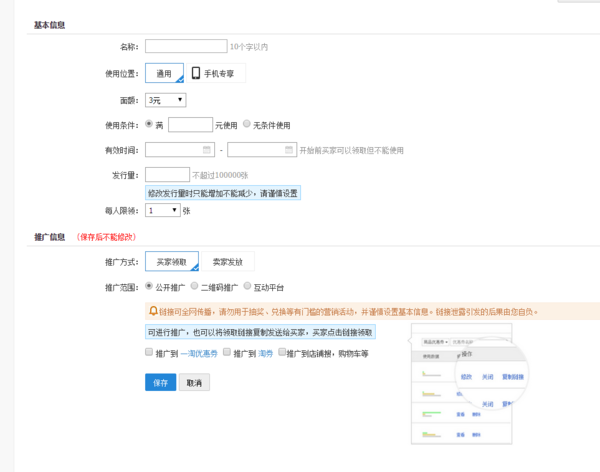
Task: Click the bell icon in the warning notice
Action: point(153,311)
